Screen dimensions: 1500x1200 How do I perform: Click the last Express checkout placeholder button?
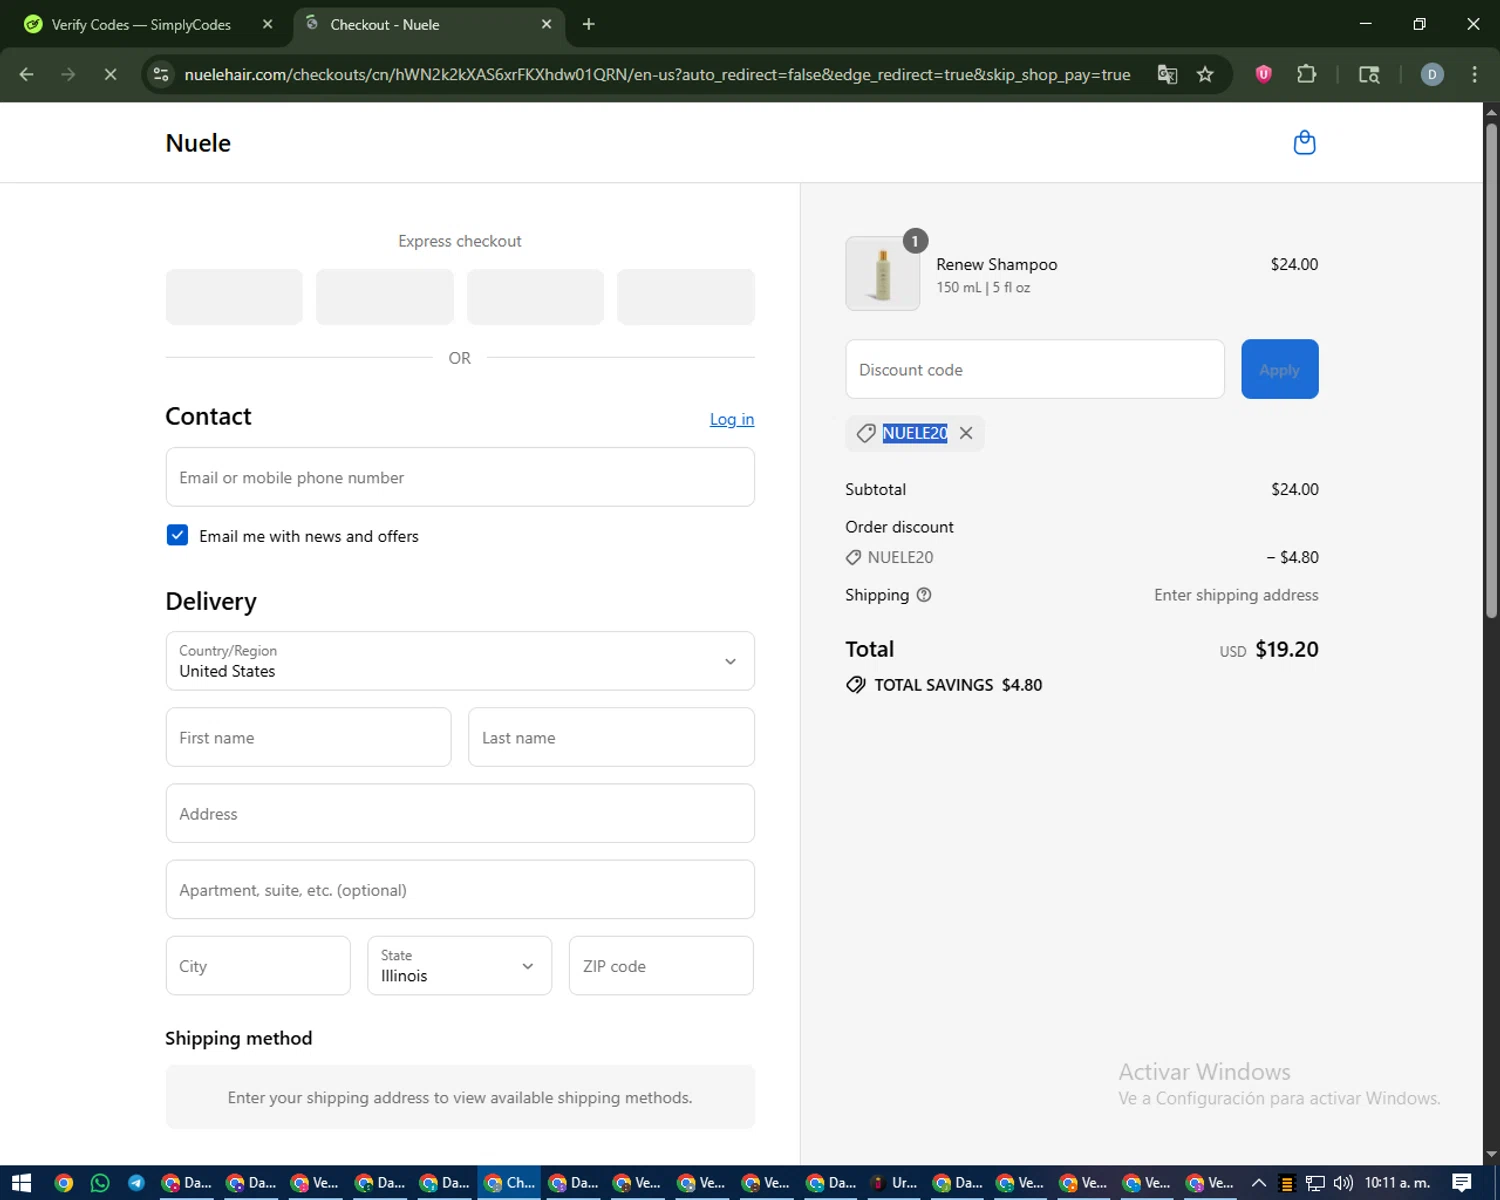686,296
